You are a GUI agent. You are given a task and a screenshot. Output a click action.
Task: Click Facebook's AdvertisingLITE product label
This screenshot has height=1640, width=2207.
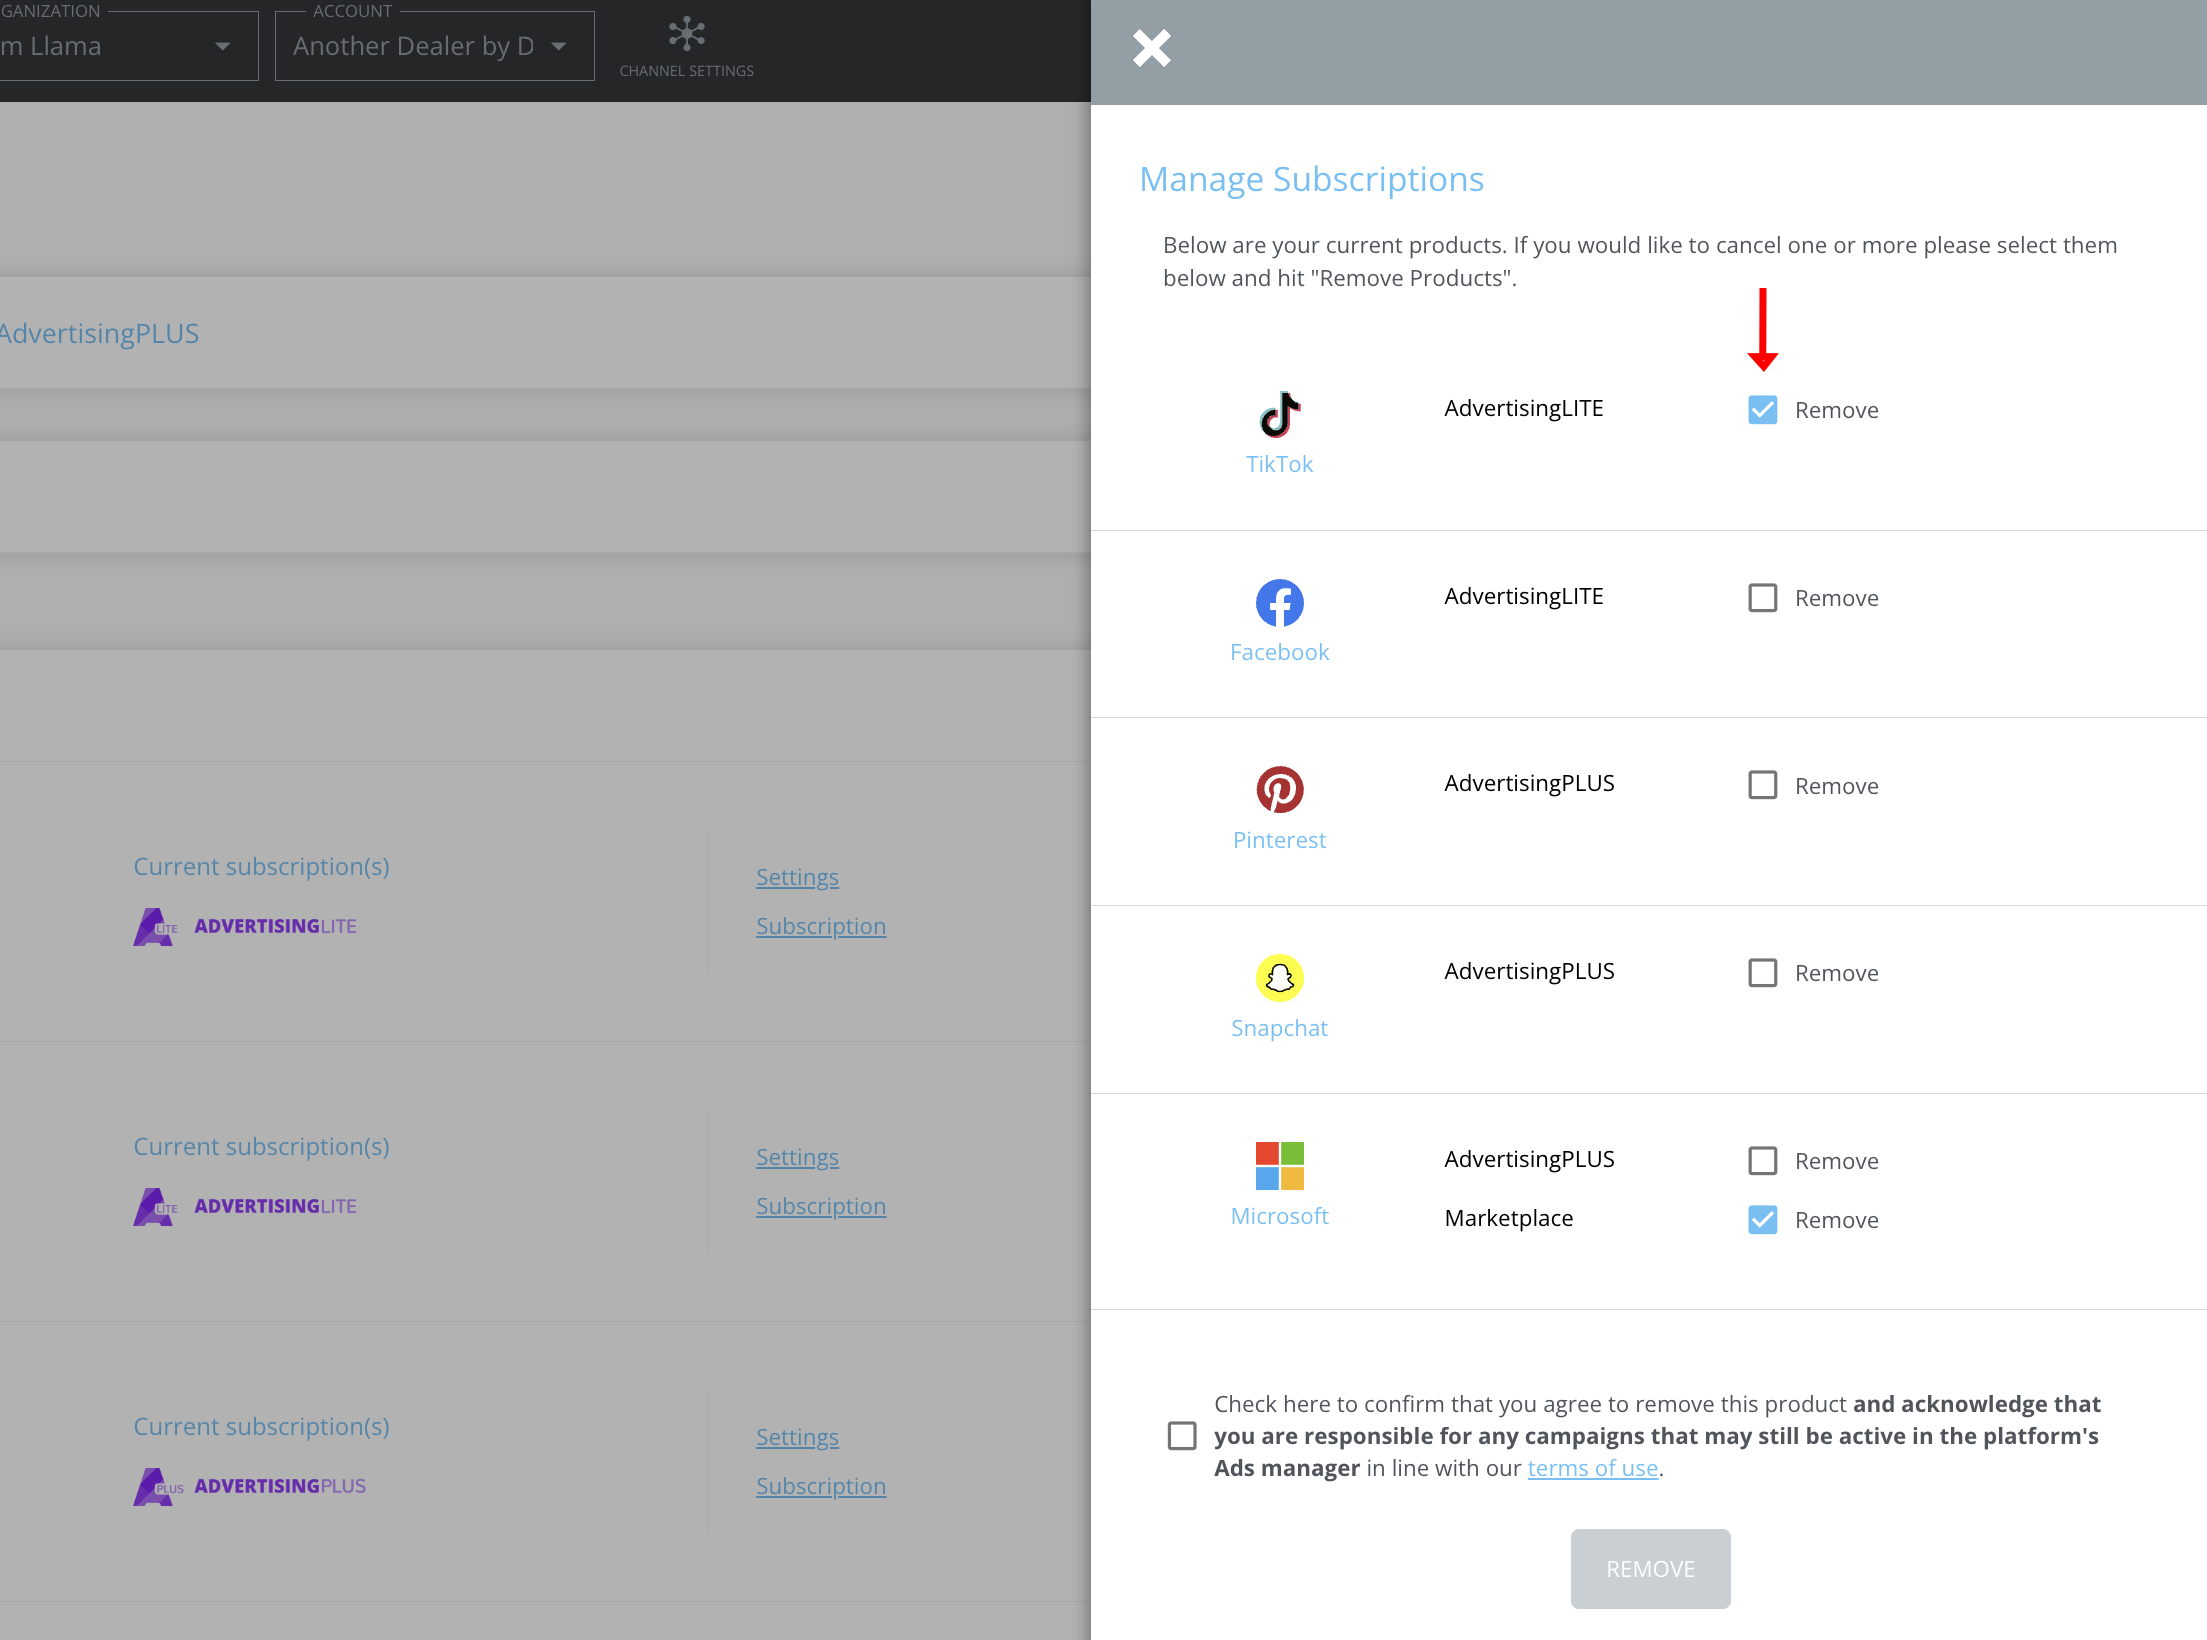tap(1523, 596)
